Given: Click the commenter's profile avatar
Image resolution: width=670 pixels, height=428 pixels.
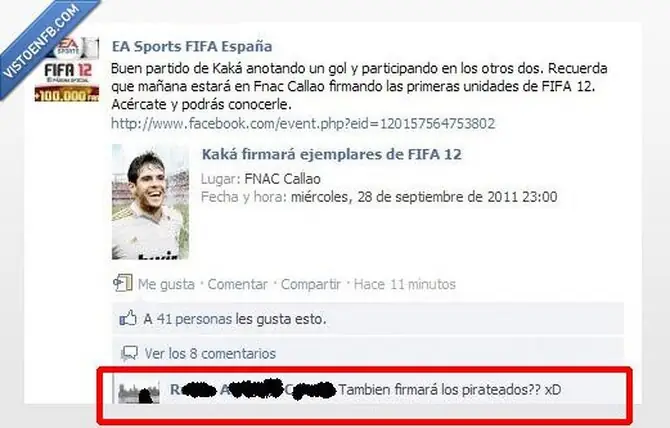Looking at the screenshot, I should [138, 392].
